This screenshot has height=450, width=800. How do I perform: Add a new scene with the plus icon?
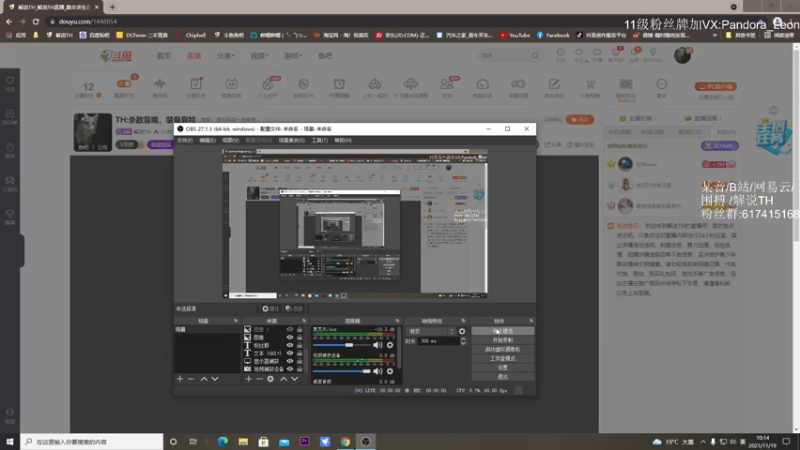(x=180, y=379)
